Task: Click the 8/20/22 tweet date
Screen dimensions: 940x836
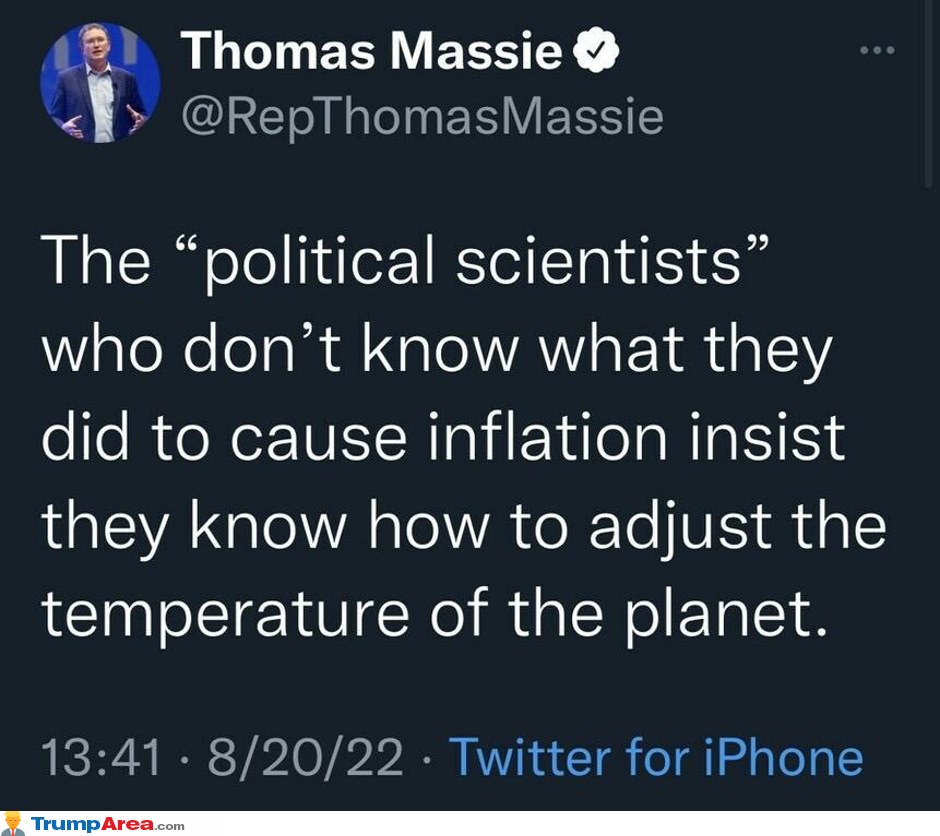Action: [306, 757]
